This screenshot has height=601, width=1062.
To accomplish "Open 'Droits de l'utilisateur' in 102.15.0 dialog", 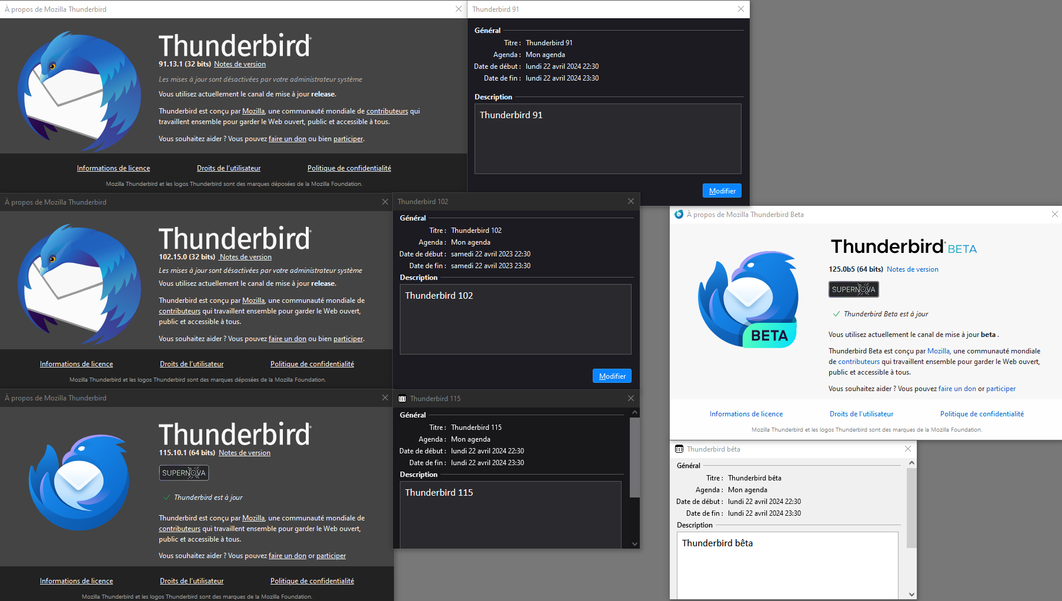I will (192, 364).
